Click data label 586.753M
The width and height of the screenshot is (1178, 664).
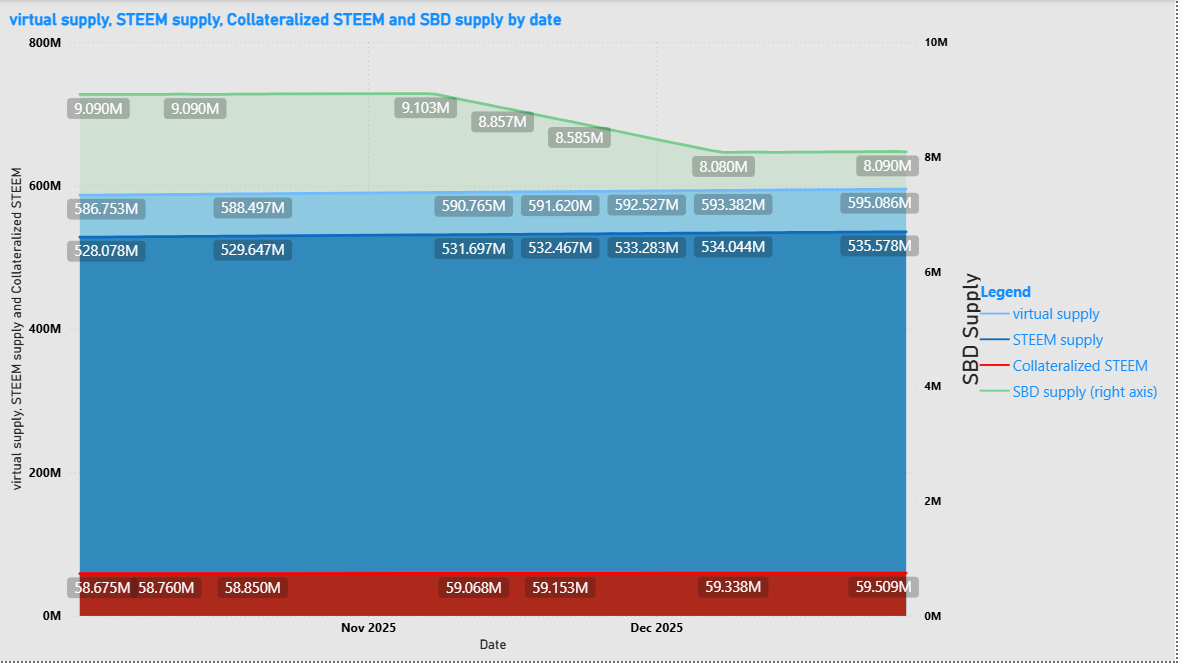point(106,209)
